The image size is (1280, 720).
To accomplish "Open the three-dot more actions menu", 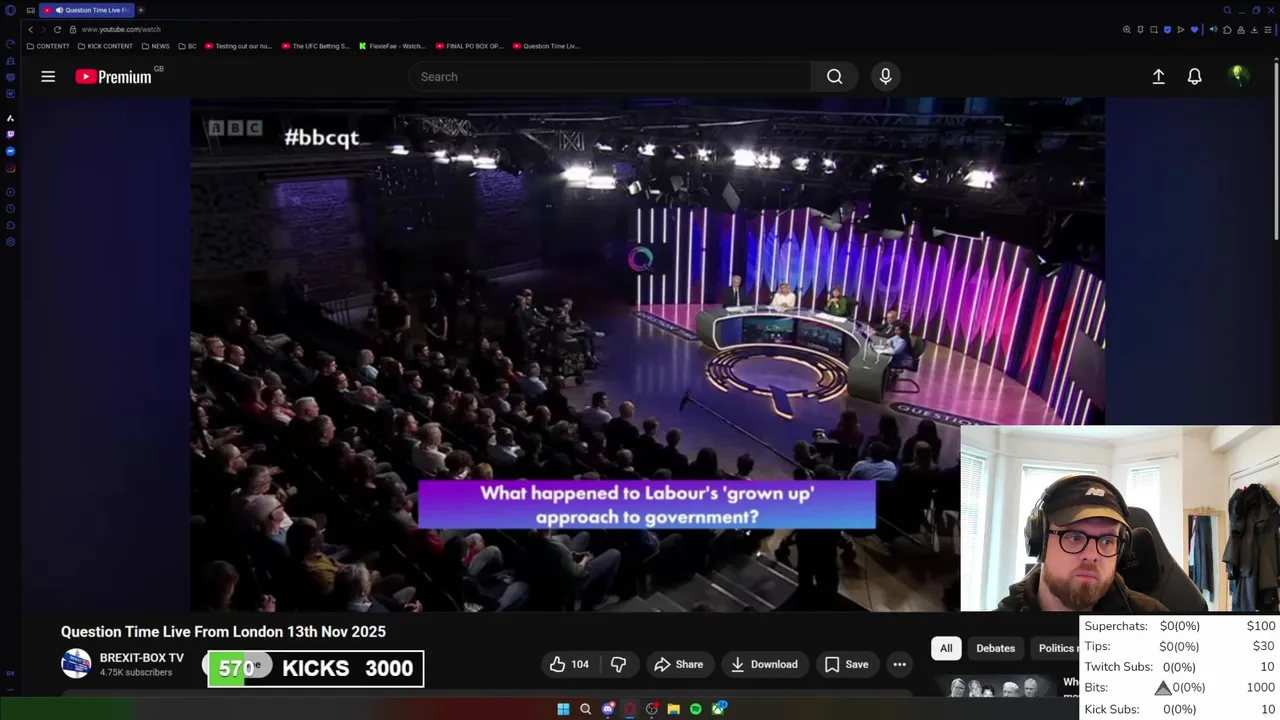I will 899,664.
